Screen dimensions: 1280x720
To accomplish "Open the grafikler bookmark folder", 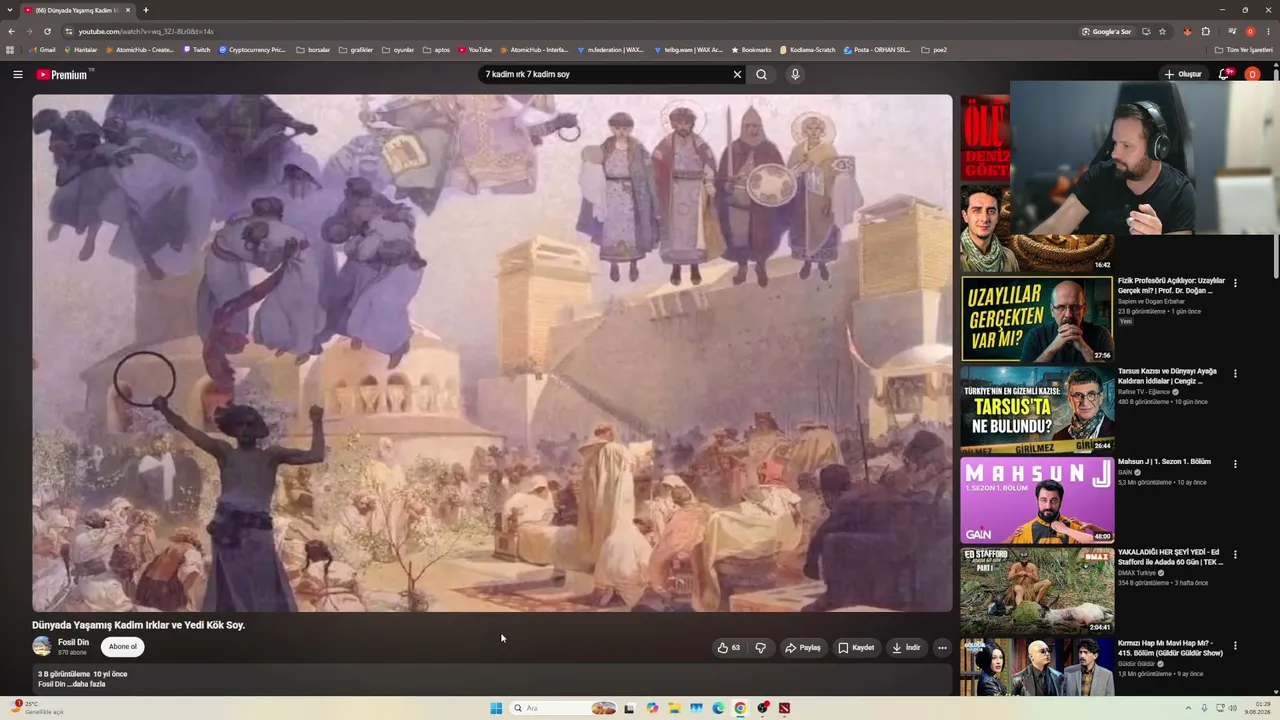I will click(x=356, y=50).
